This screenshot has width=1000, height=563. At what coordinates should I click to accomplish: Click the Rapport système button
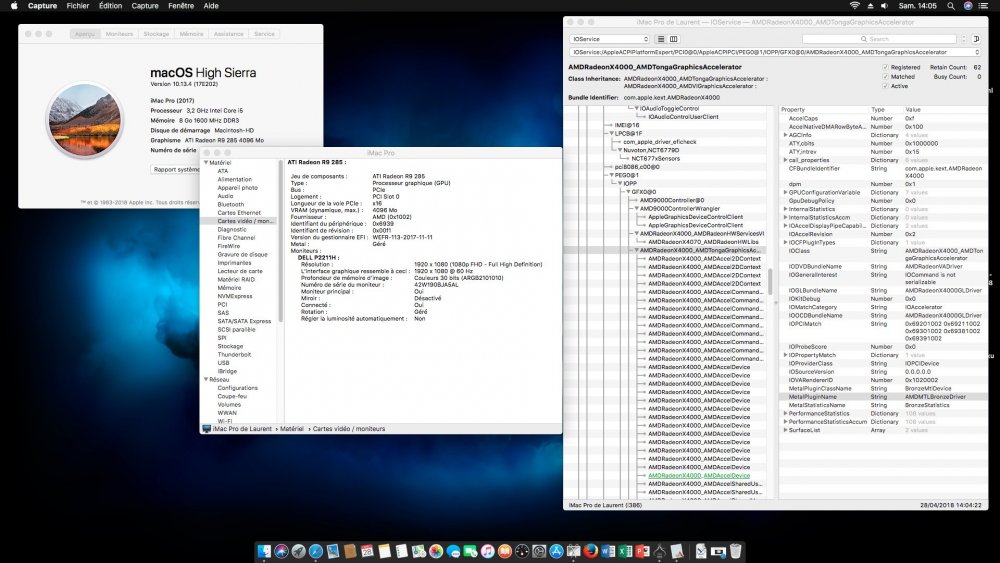(x=176, y=170)
